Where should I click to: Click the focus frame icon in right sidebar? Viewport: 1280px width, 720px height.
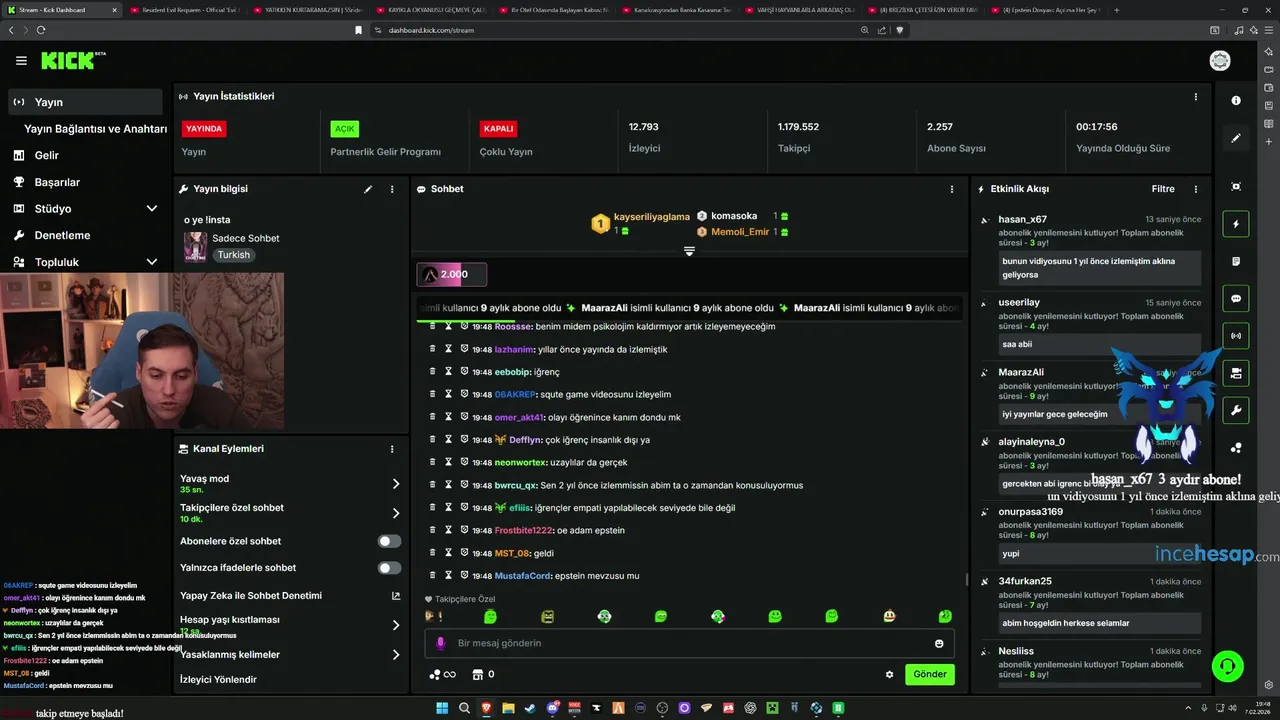pyautogui.click(x=1236, y=187)
